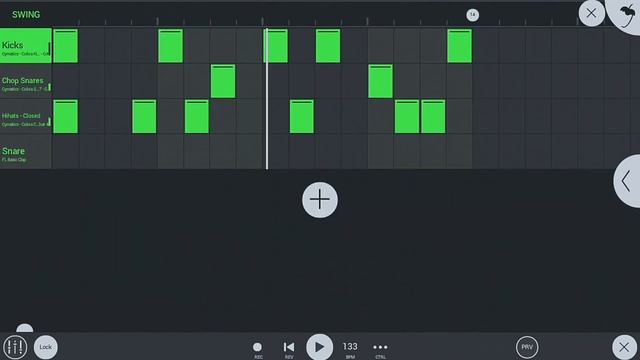
Task: Start playback with the Play button
Action: click(x=320, y=347)
